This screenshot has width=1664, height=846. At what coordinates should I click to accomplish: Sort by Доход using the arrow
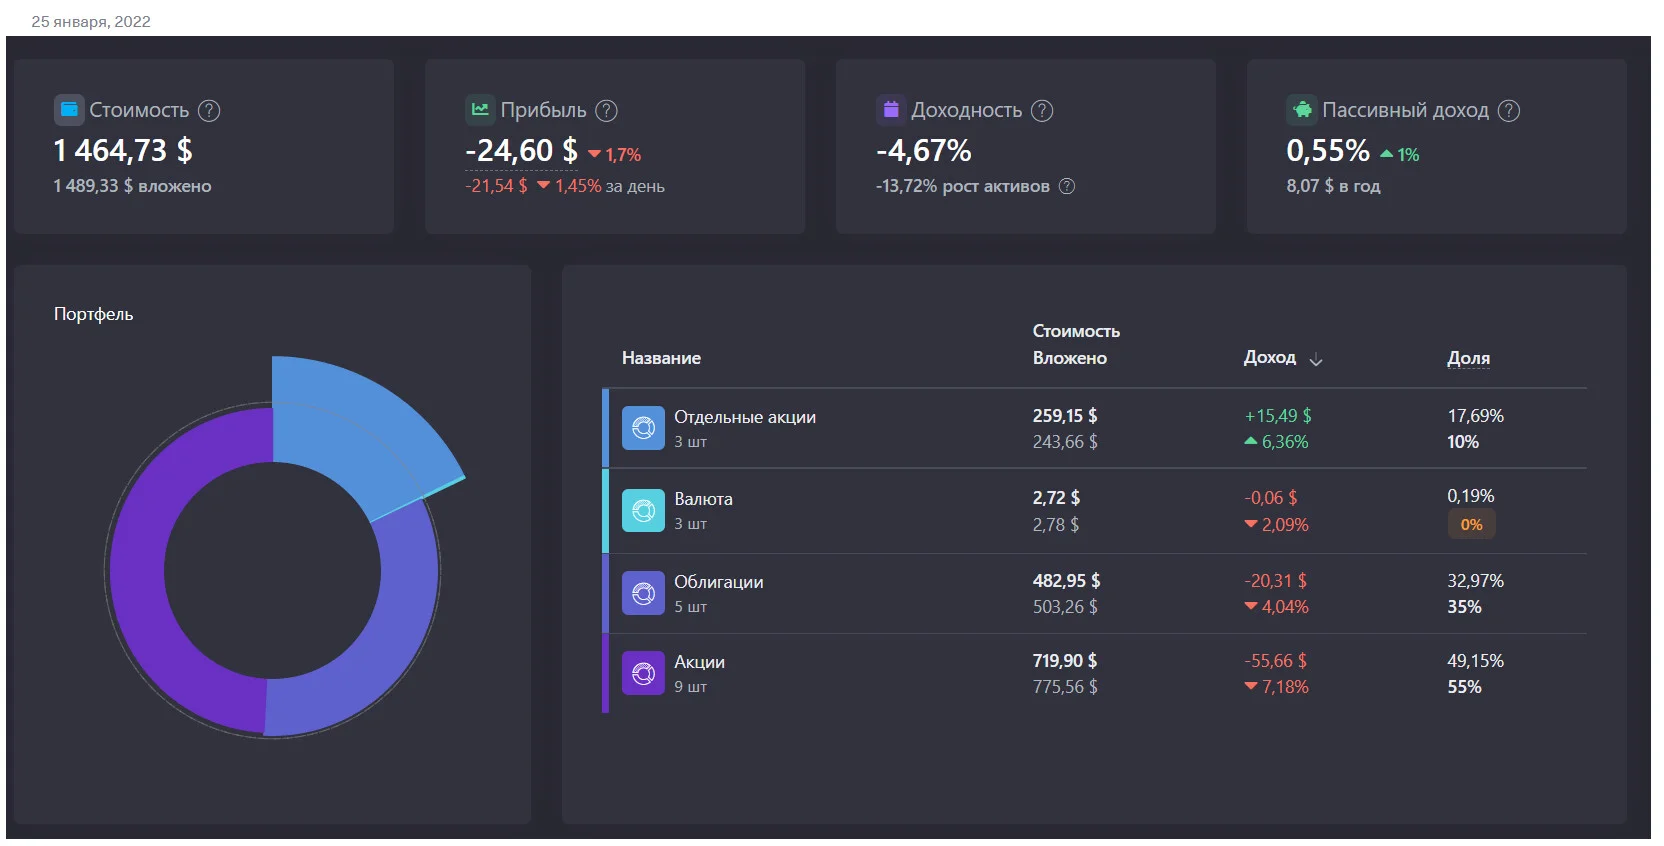point(1316,360)
